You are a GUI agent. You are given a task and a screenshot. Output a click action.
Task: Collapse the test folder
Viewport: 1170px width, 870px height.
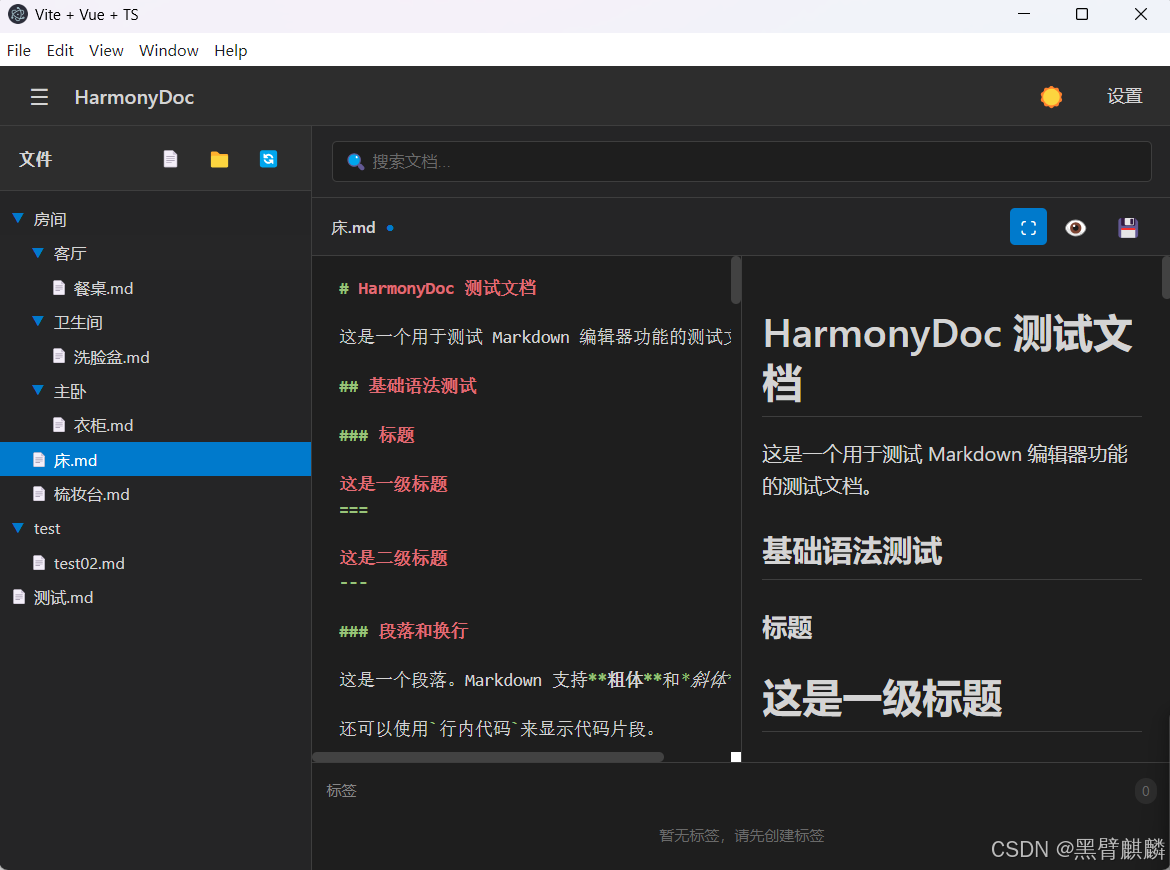[x=18, y=528]
